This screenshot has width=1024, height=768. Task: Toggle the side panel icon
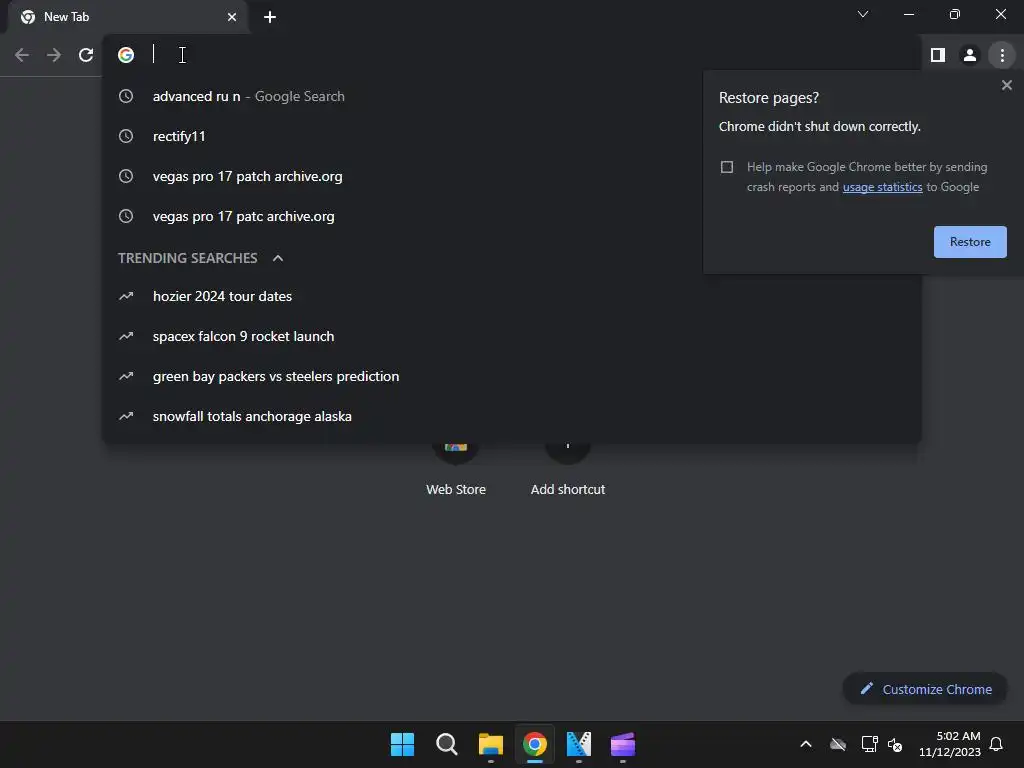pos(938,55)
